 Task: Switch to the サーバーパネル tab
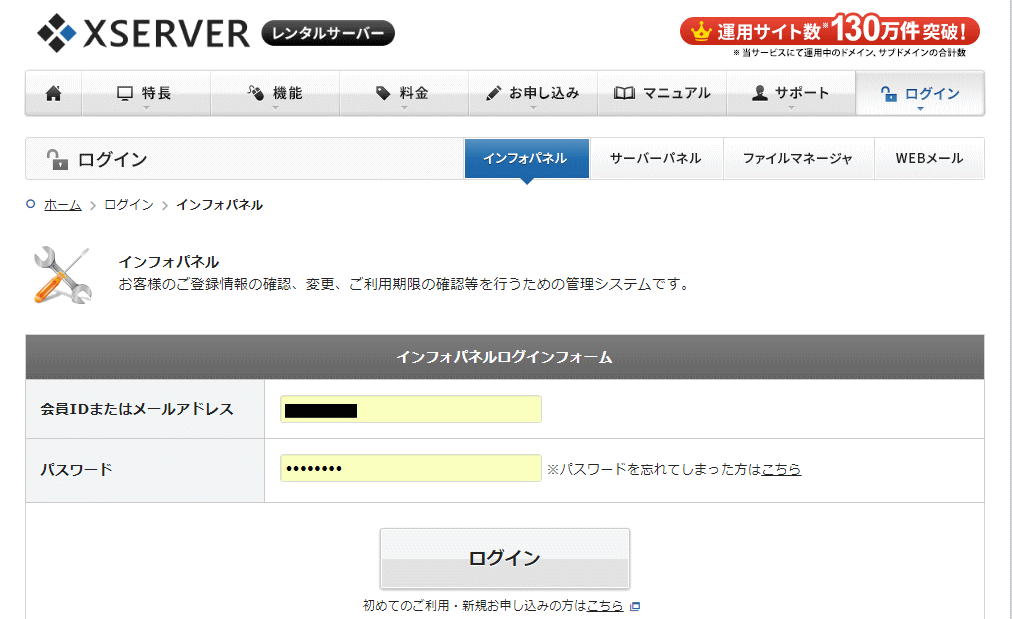pos(656,158)
